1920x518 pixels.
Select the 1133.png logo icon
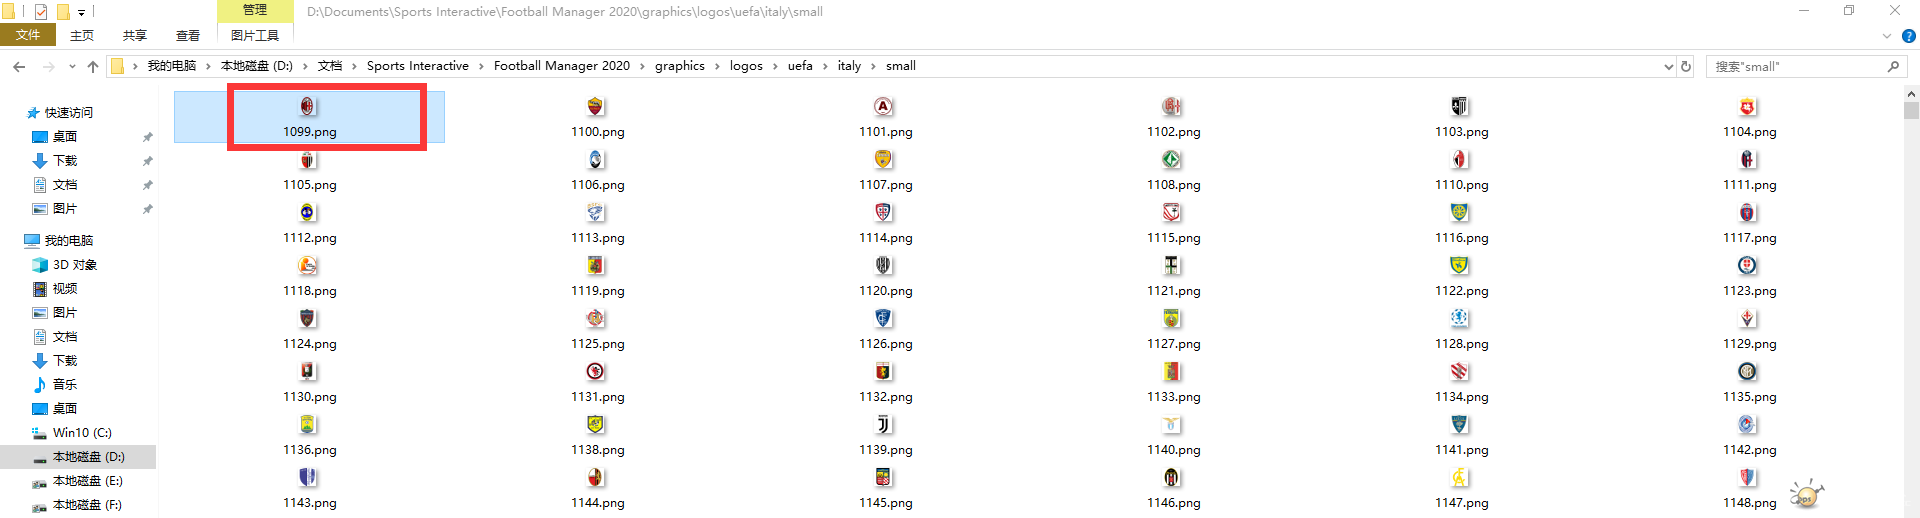pyautogui.click(x=1172, y=371)
